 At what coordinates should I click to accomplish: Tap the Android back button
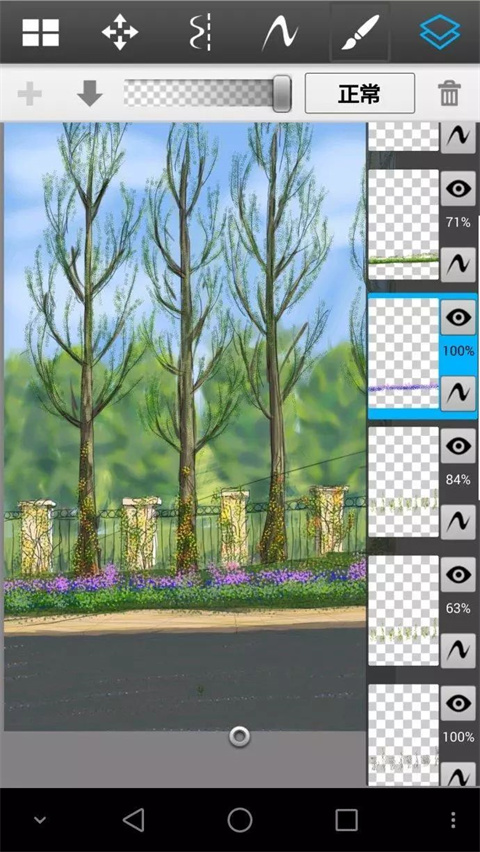pyautogui.click(x=133, y=819)
